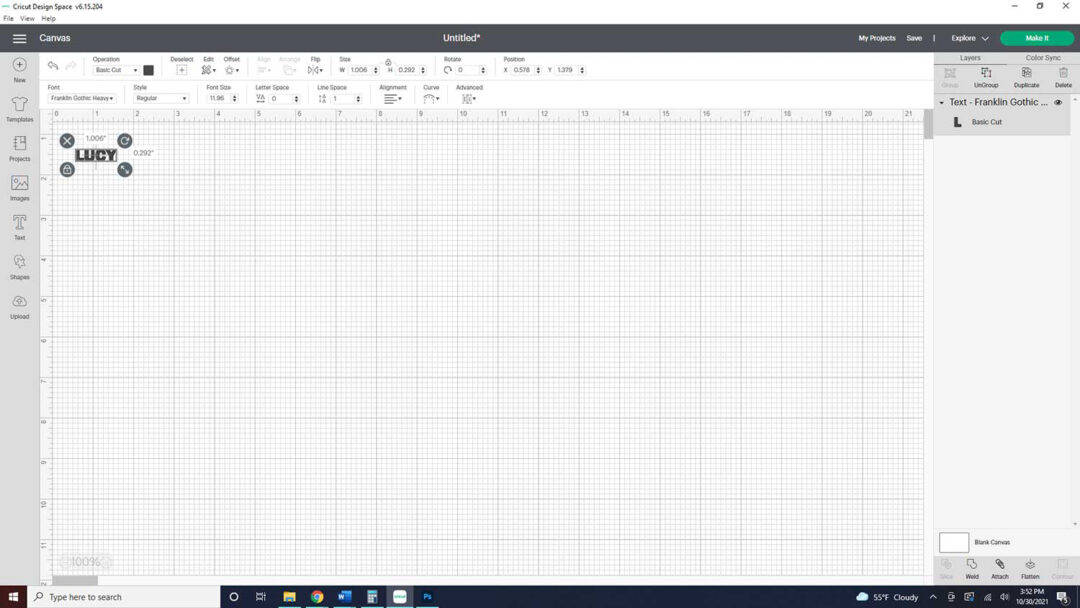Collapse the Text - Franklin Gothic layer group
The height and width of the screenshot is (608, 1080).
941,102
